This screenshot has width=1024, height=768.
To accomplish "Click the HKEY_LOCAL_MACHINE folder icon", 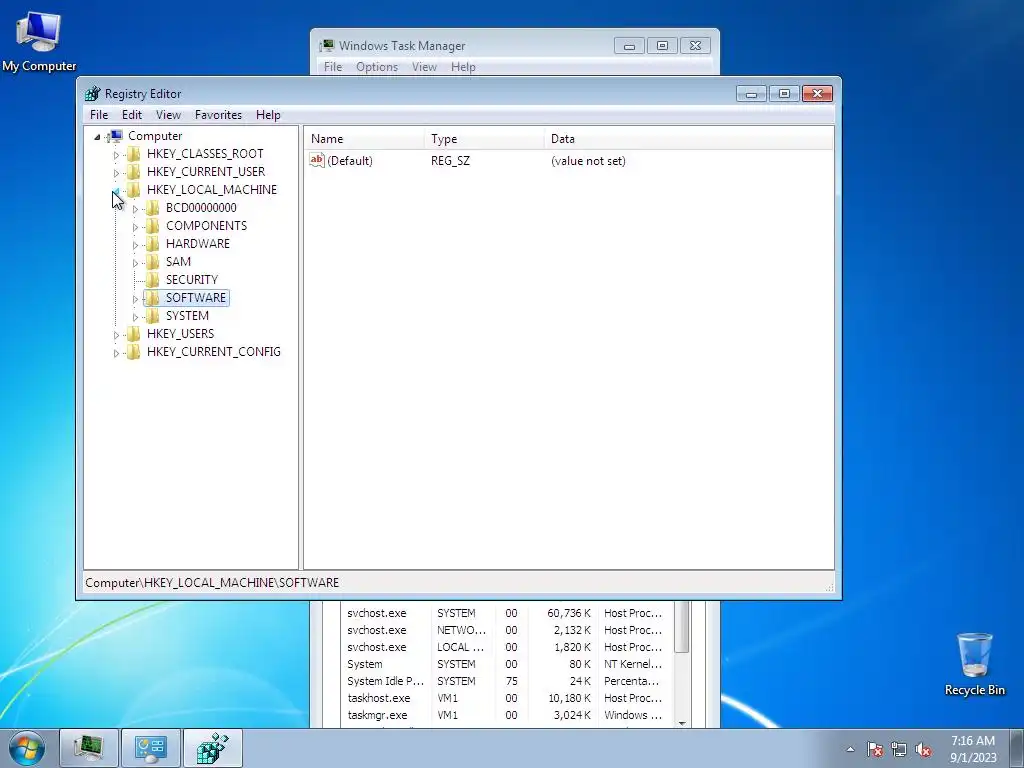I will click(x=133, y=189).
